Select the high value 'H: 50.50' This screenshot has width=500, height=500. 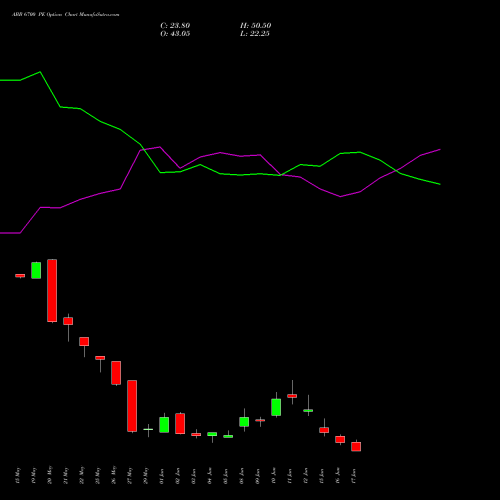[255, 26]
